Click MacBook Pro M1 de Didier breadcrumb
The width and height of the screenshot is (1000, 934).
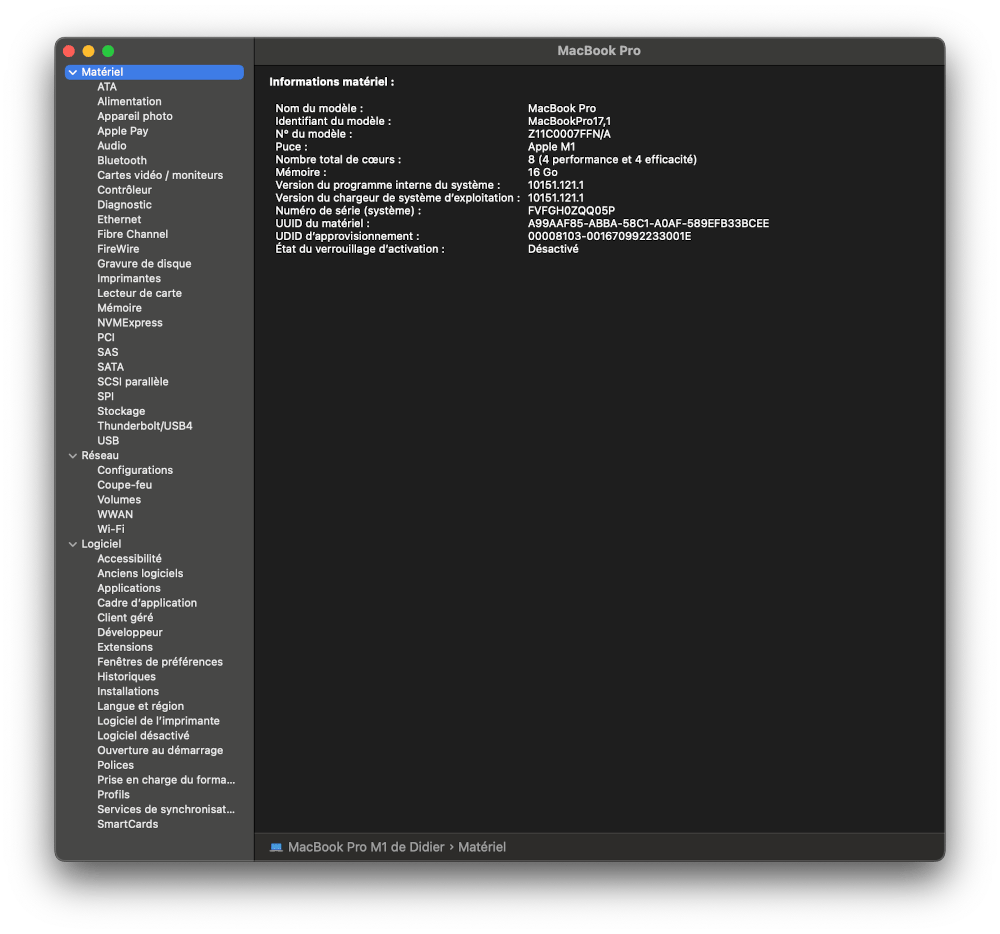pyautogui.click(x=366, y=847)
